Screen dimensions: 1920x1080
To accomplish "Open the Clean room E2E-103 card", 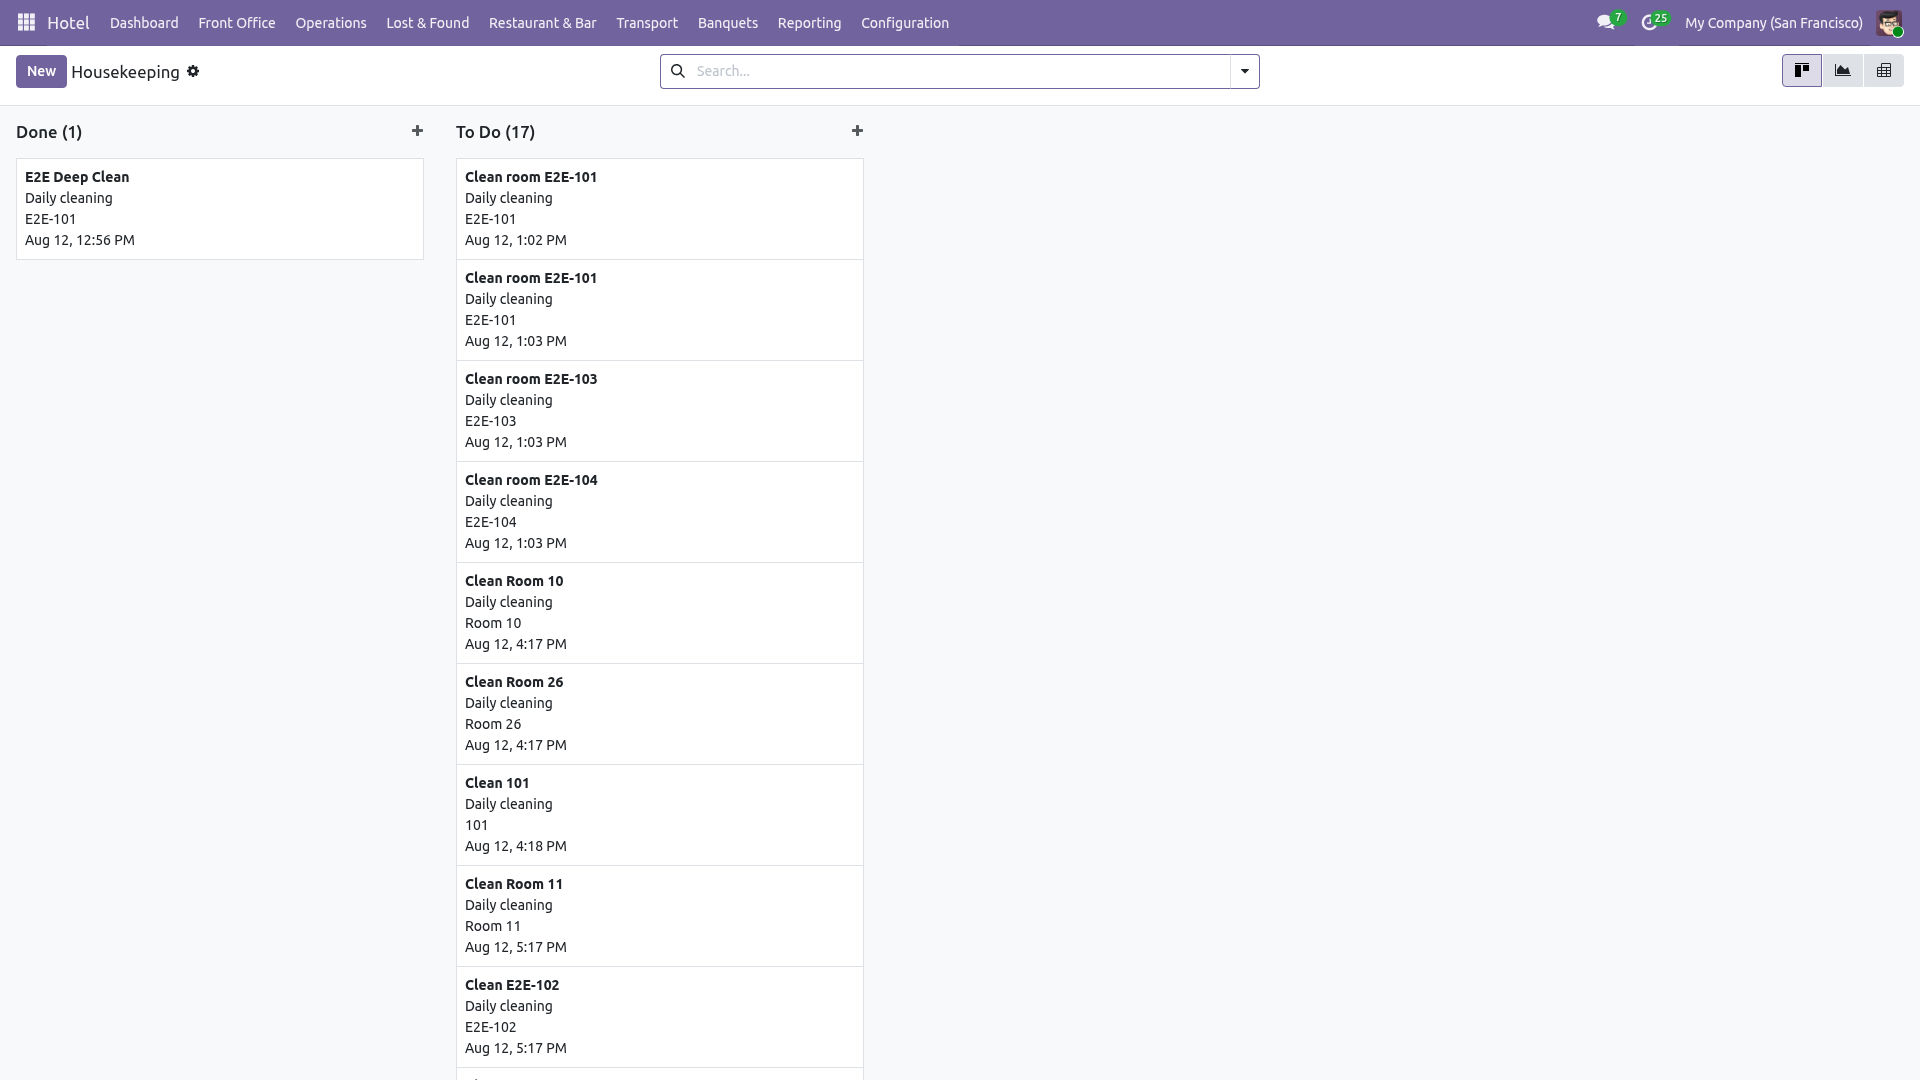I will pyautogui.click(x=660, y=411).
